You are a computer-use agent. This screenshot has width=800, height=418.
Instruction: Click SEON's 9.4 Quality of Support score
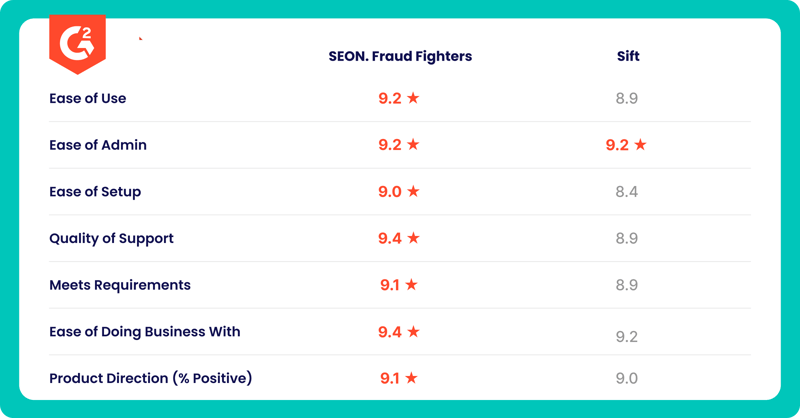pos(390,238)
